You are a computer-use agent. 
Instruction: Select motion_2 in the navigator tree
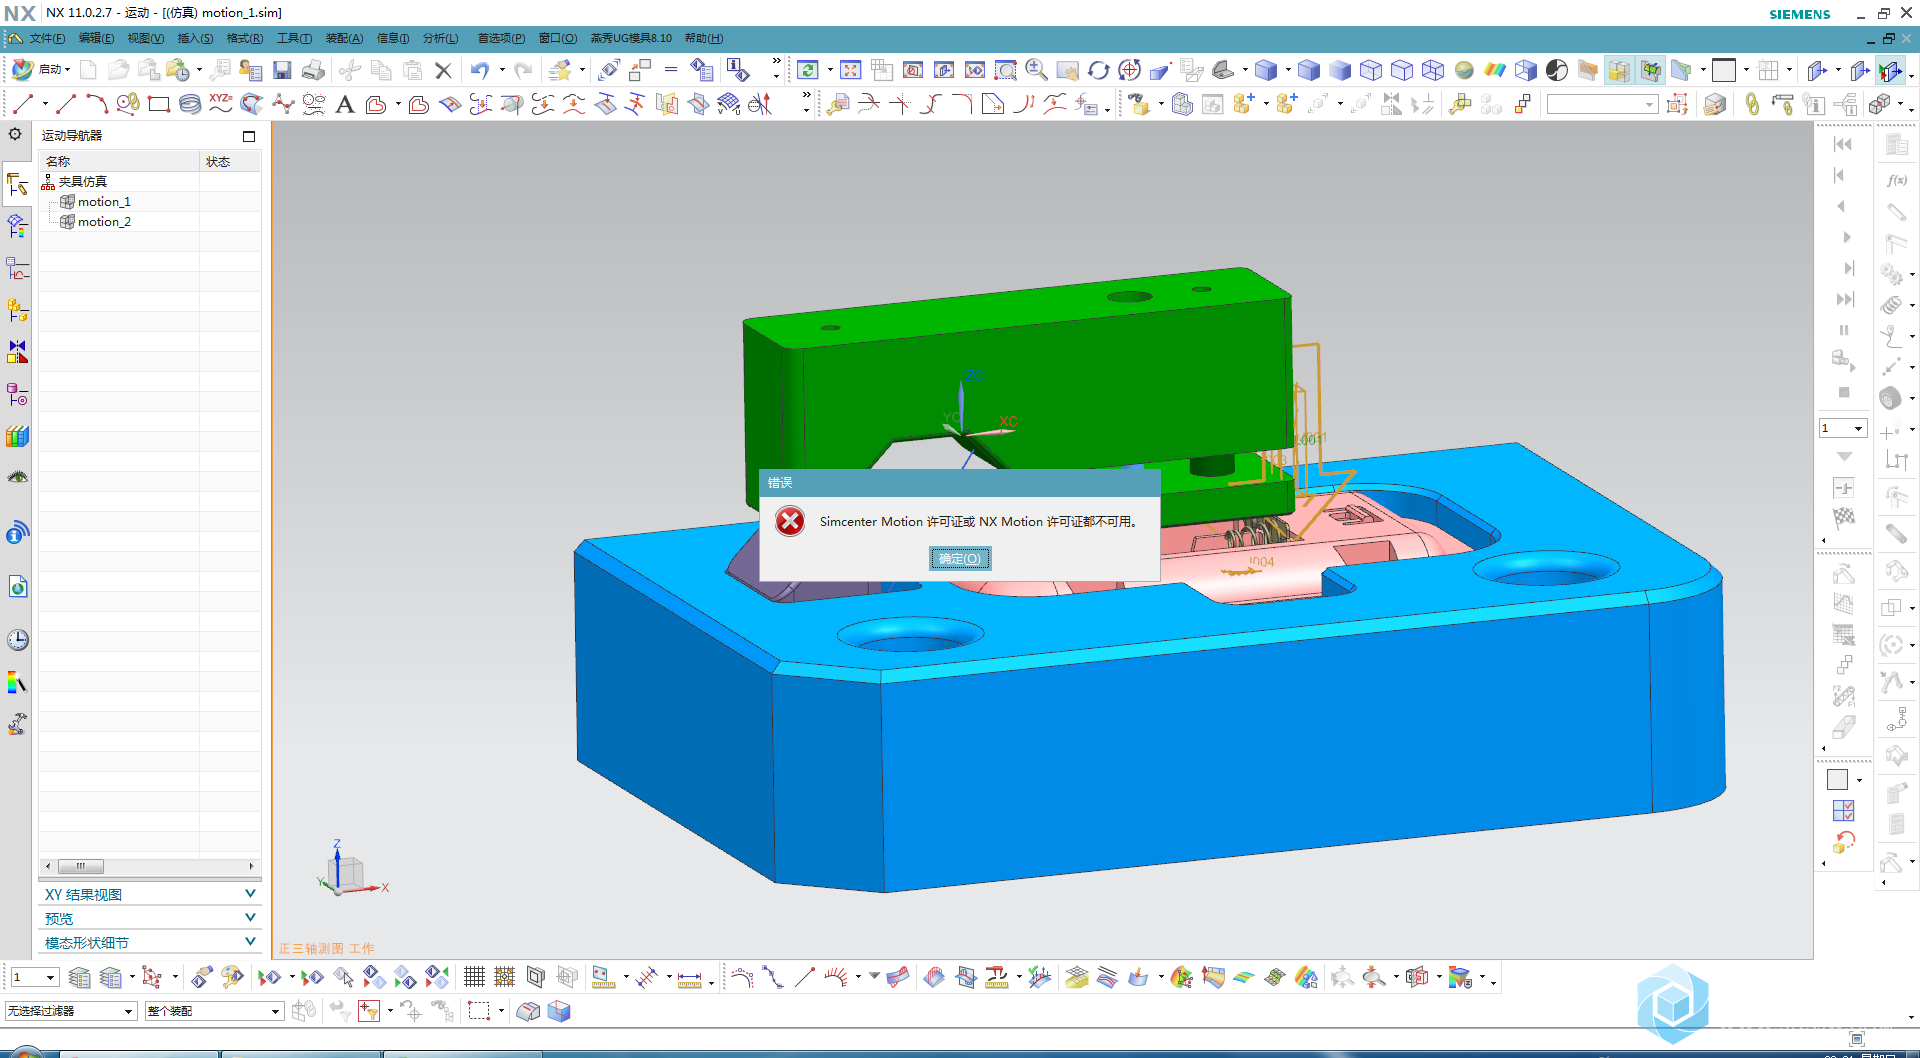[x=104, y=221]
